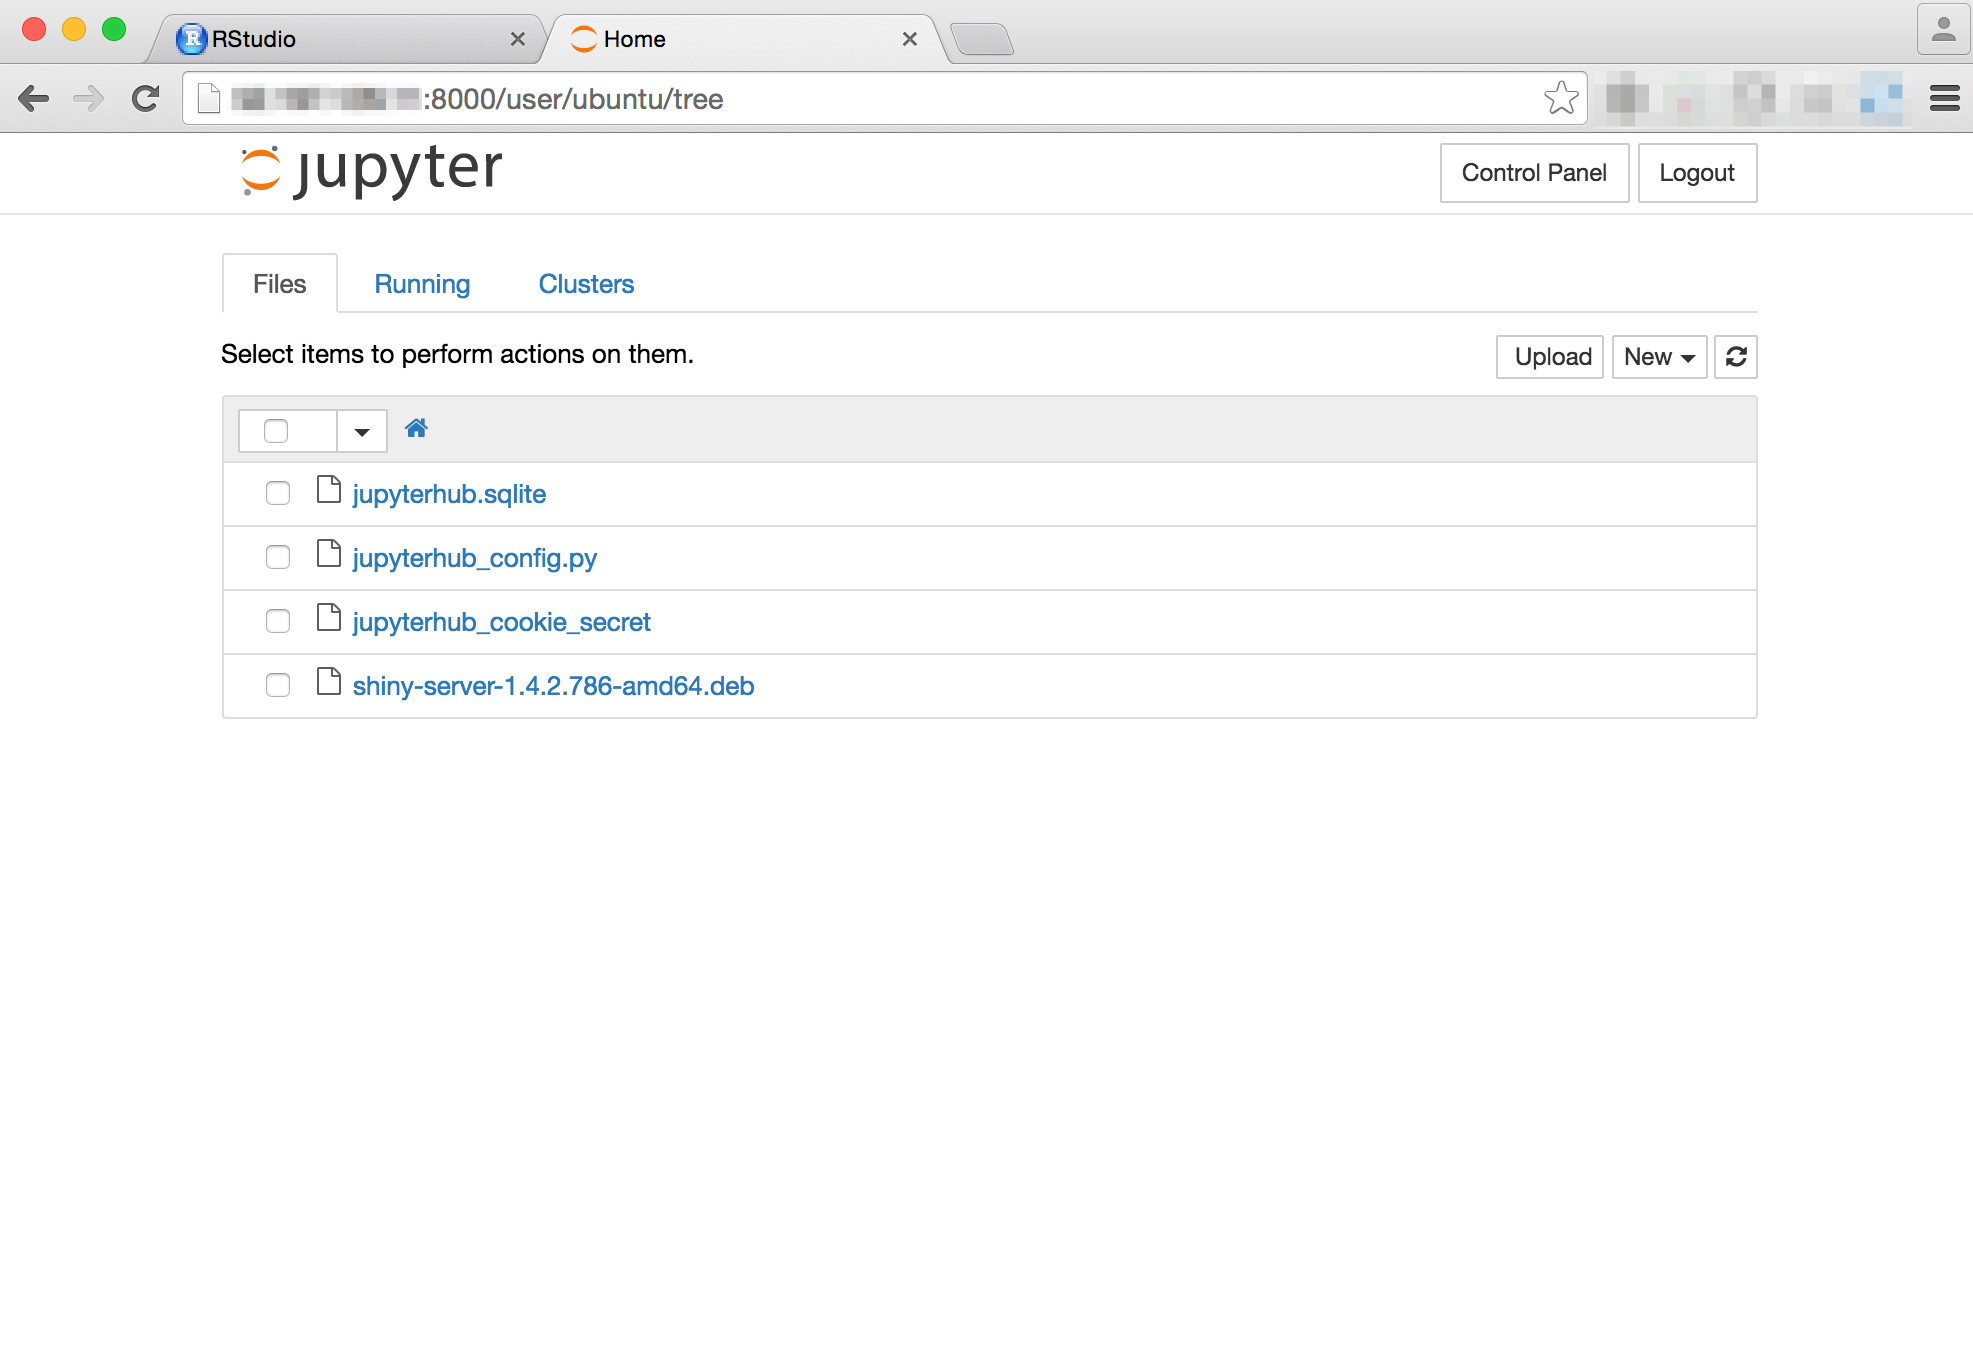Go back in browser history
This screenshot has height=1365, width=1973.
(35, 98)
